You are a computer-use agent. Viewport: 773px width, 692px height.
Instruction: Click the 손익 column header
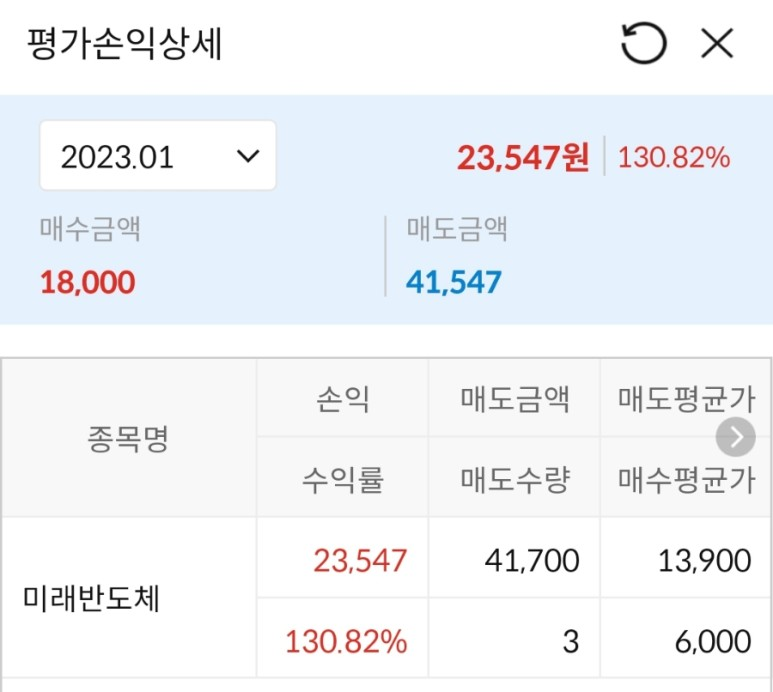[343, 398]
